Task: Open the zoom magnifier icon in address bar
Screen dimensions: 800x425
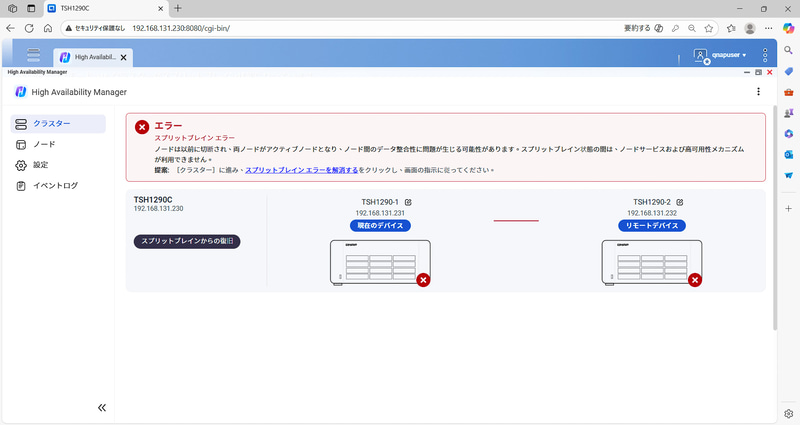Action: (692, 28)
